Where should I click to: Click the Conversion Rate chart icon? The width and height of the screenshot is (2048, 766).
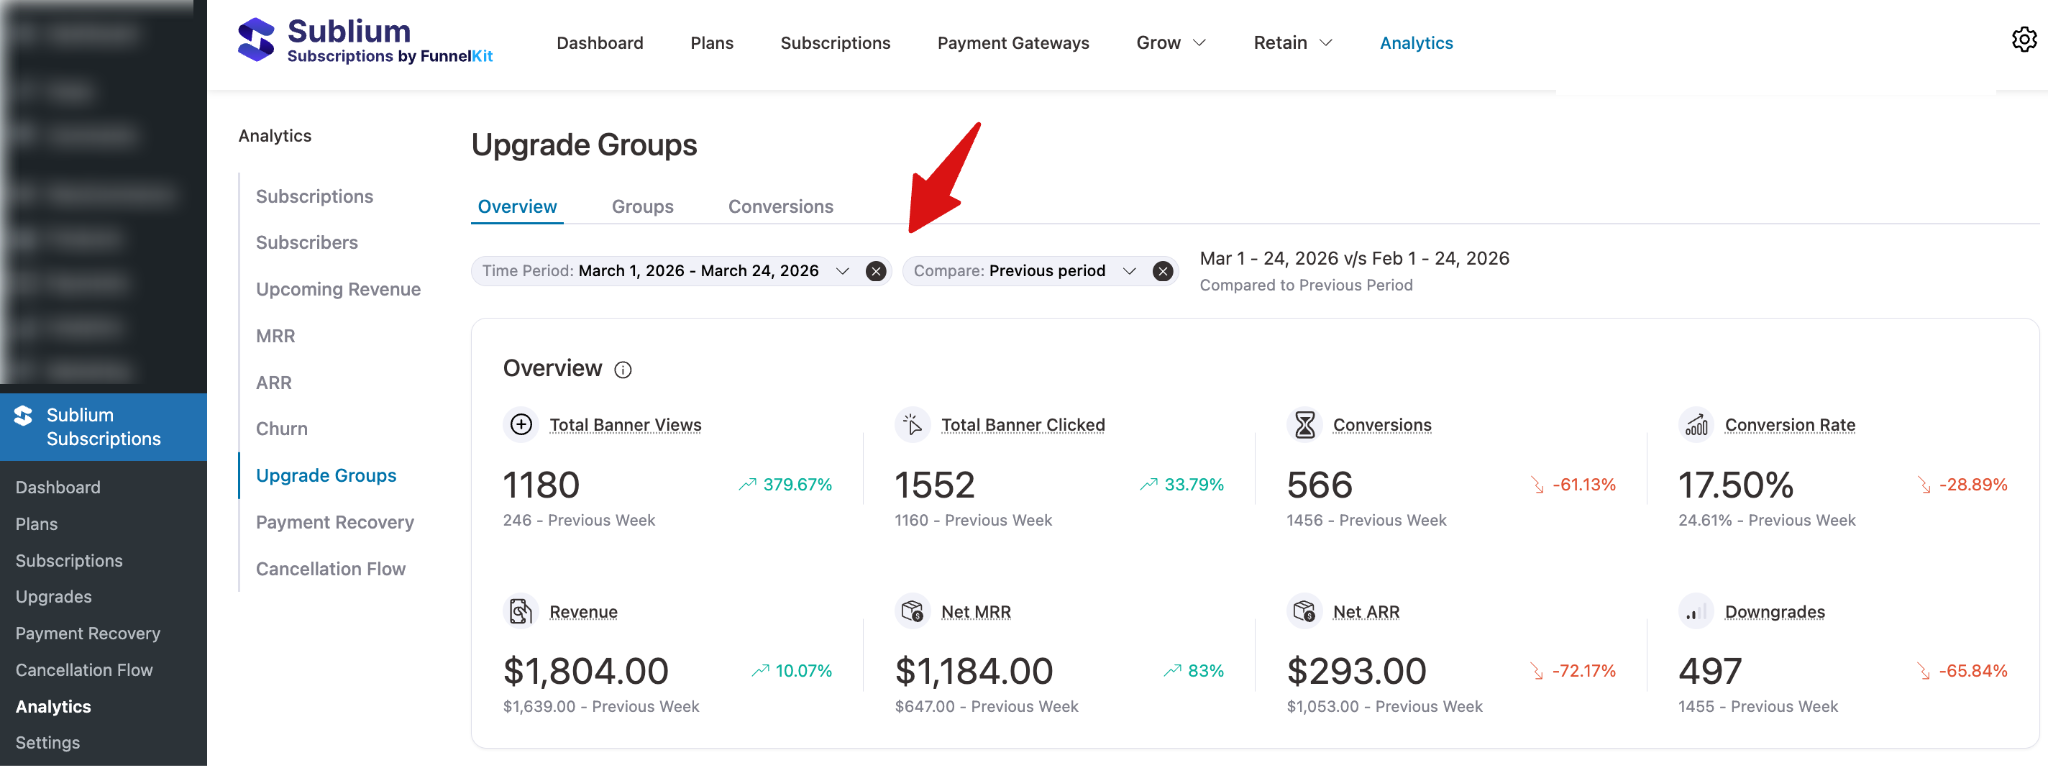pyautogui.click(x=1697, y=425)
